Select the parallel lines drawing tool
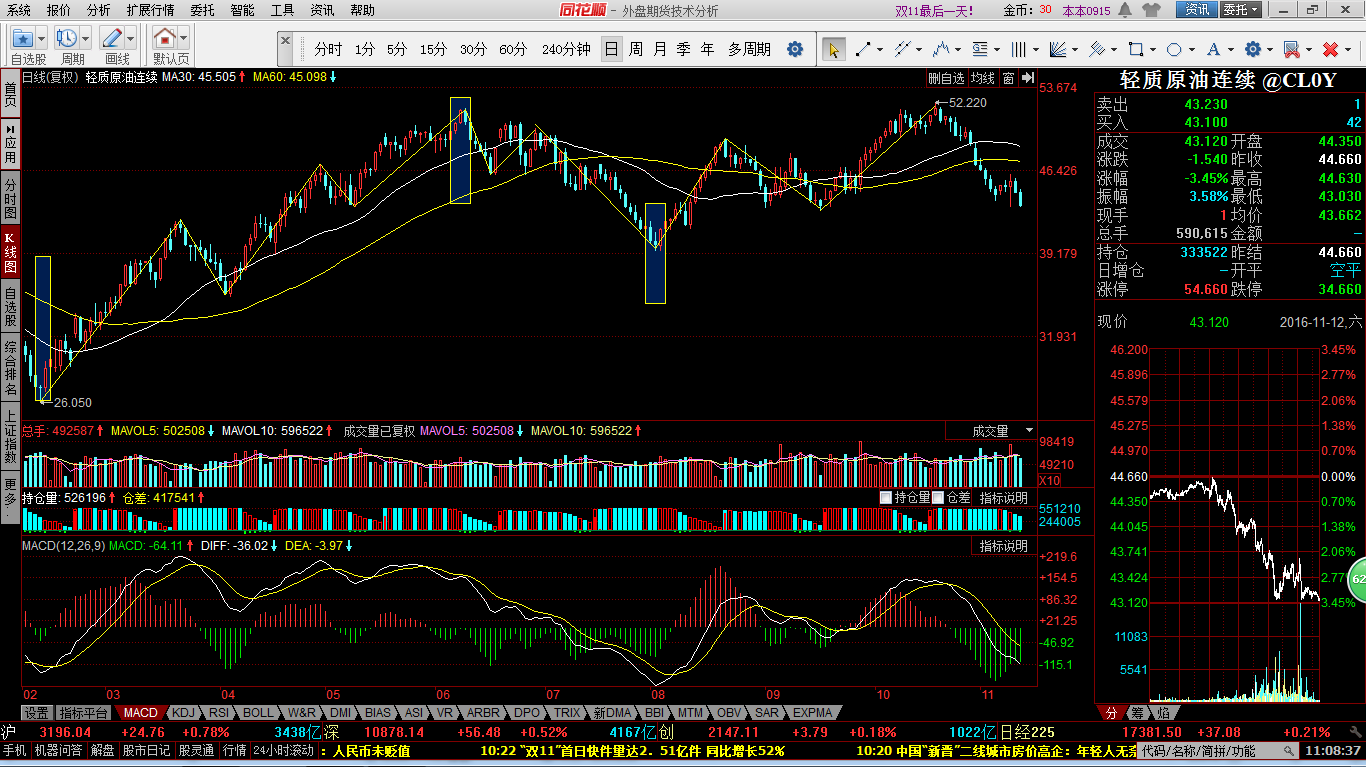This screenshot has height=767, width=1366. [x=902, y=49]
